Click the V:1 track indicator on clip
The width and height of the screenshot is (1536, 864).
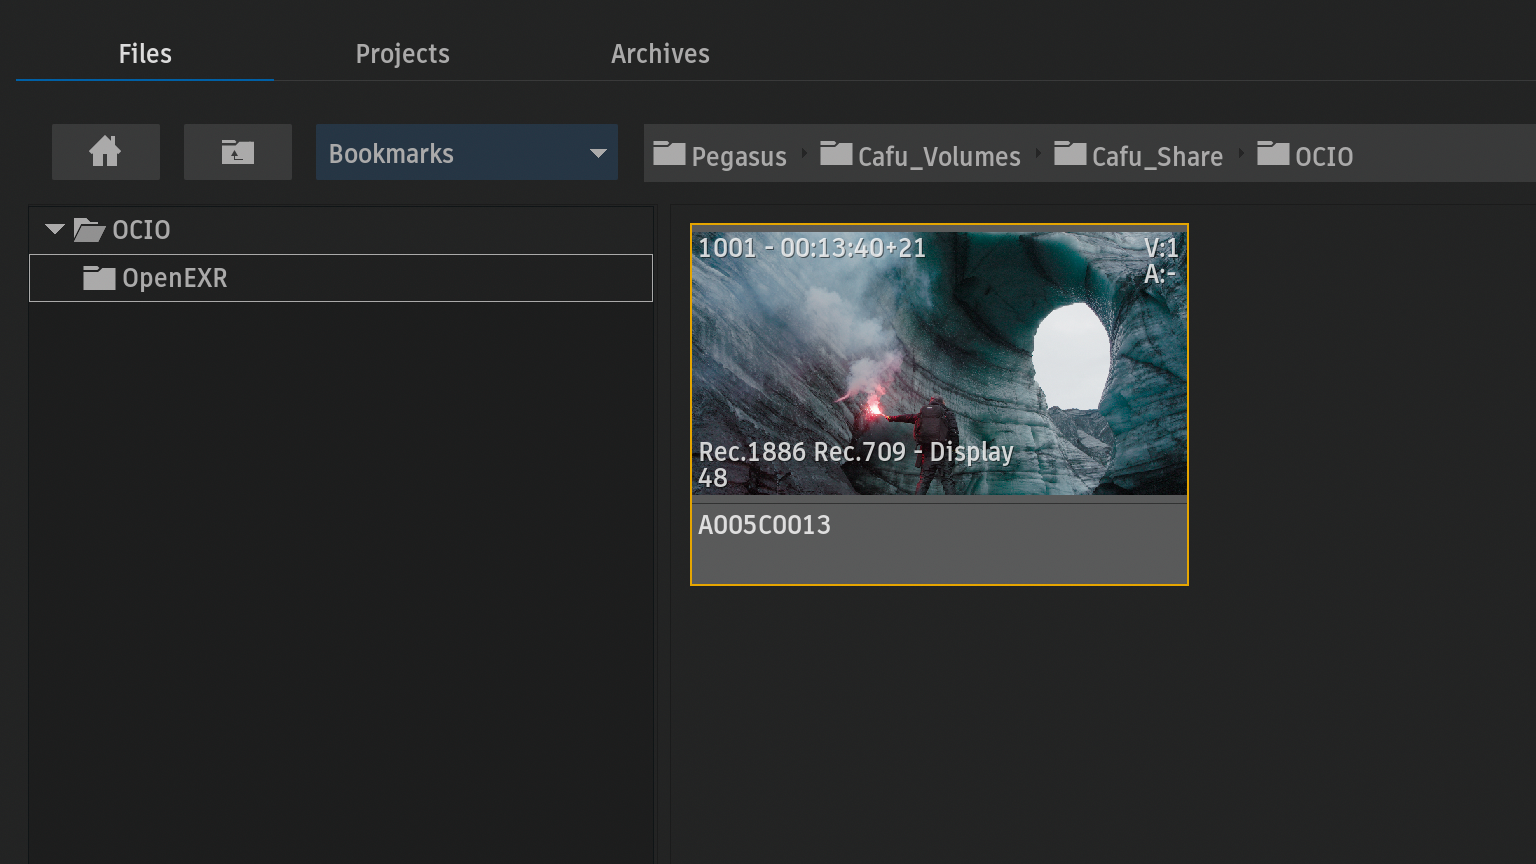(x=1161, y=247)
